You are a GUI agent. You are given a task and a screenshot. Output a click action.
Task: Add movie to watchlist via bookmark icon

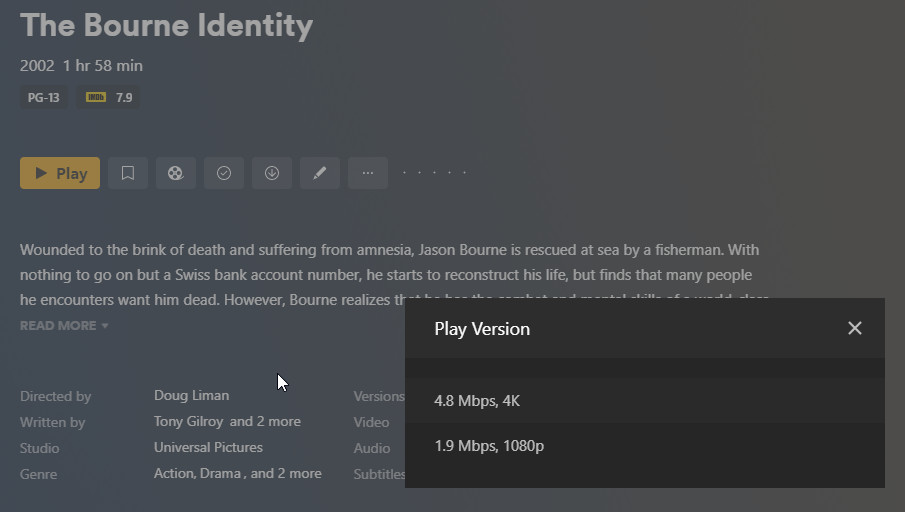[x=128, y=173]
